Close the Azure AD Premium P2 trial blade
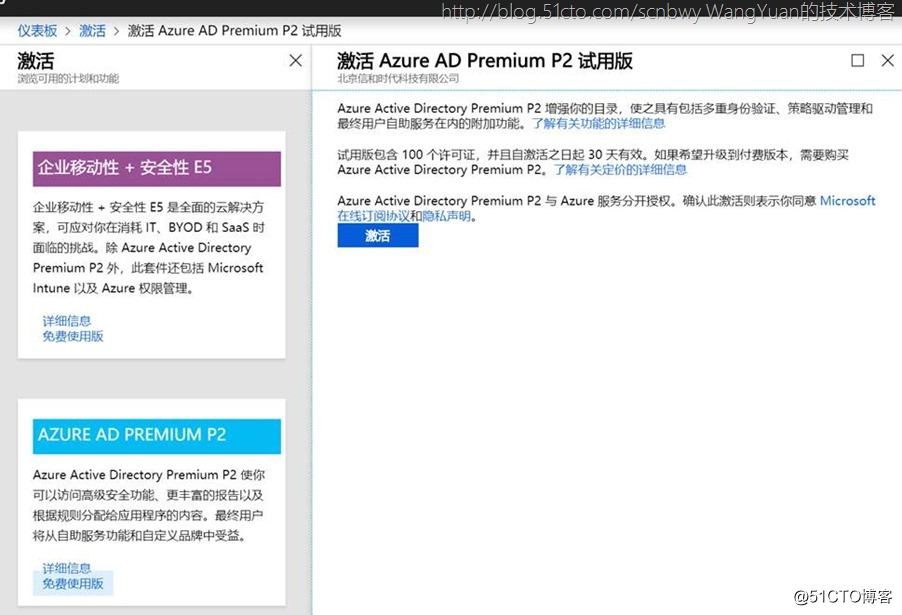The image size is (902, 615). pos(888,60)
